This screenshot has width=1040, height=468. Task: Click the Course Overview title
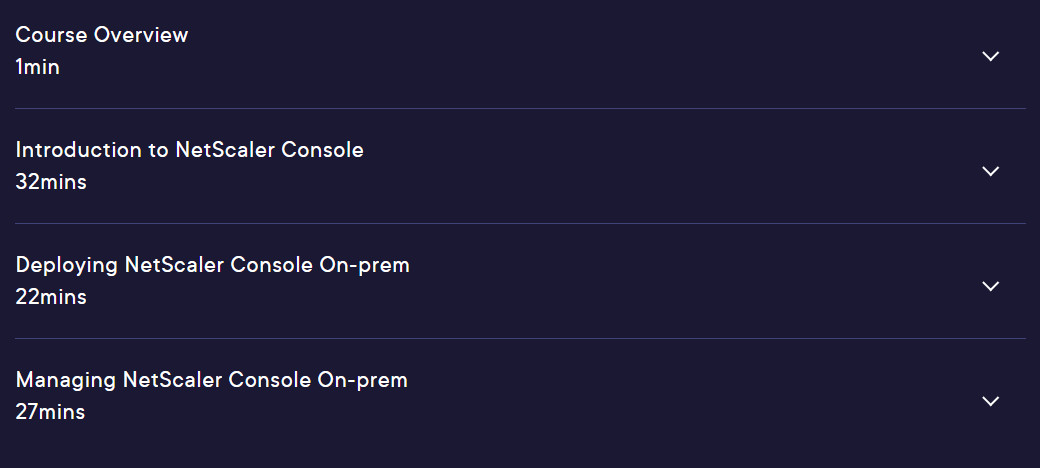[101, 34]
